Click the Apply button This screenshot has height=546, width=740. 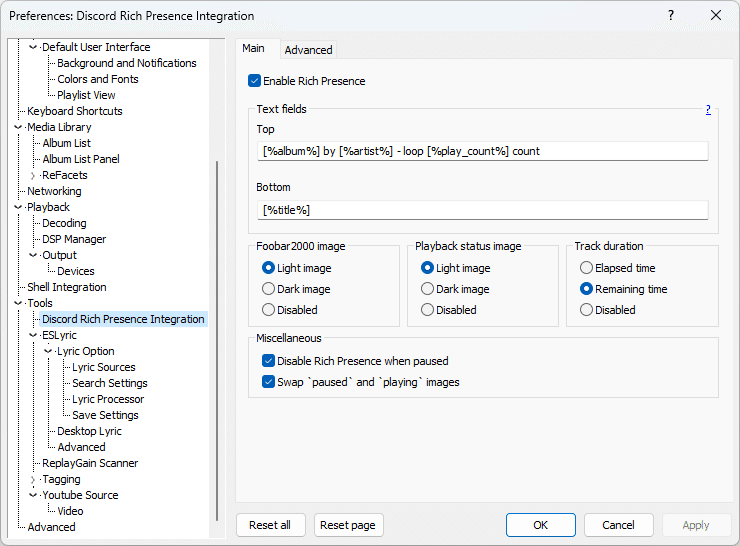[x=696, y=525]
